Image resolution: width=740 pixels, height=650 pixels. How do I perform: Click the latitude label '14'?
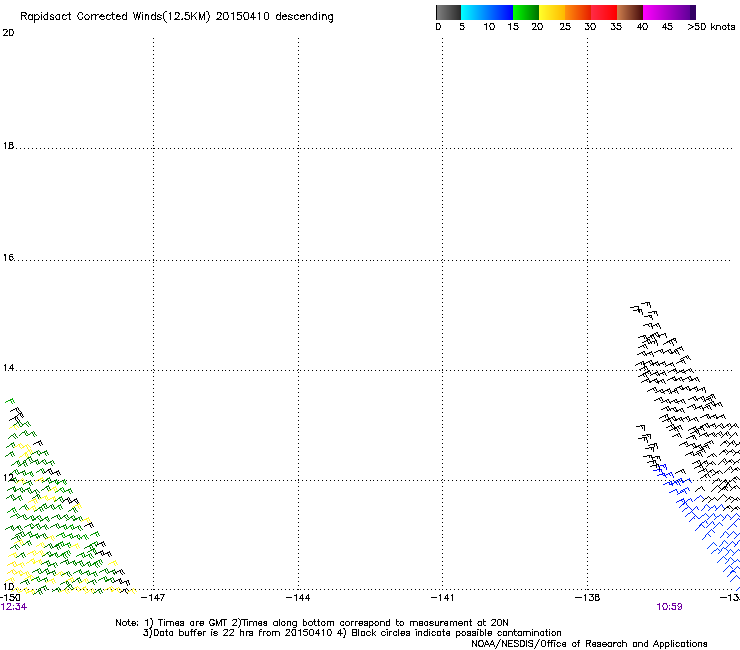[8, 368]
